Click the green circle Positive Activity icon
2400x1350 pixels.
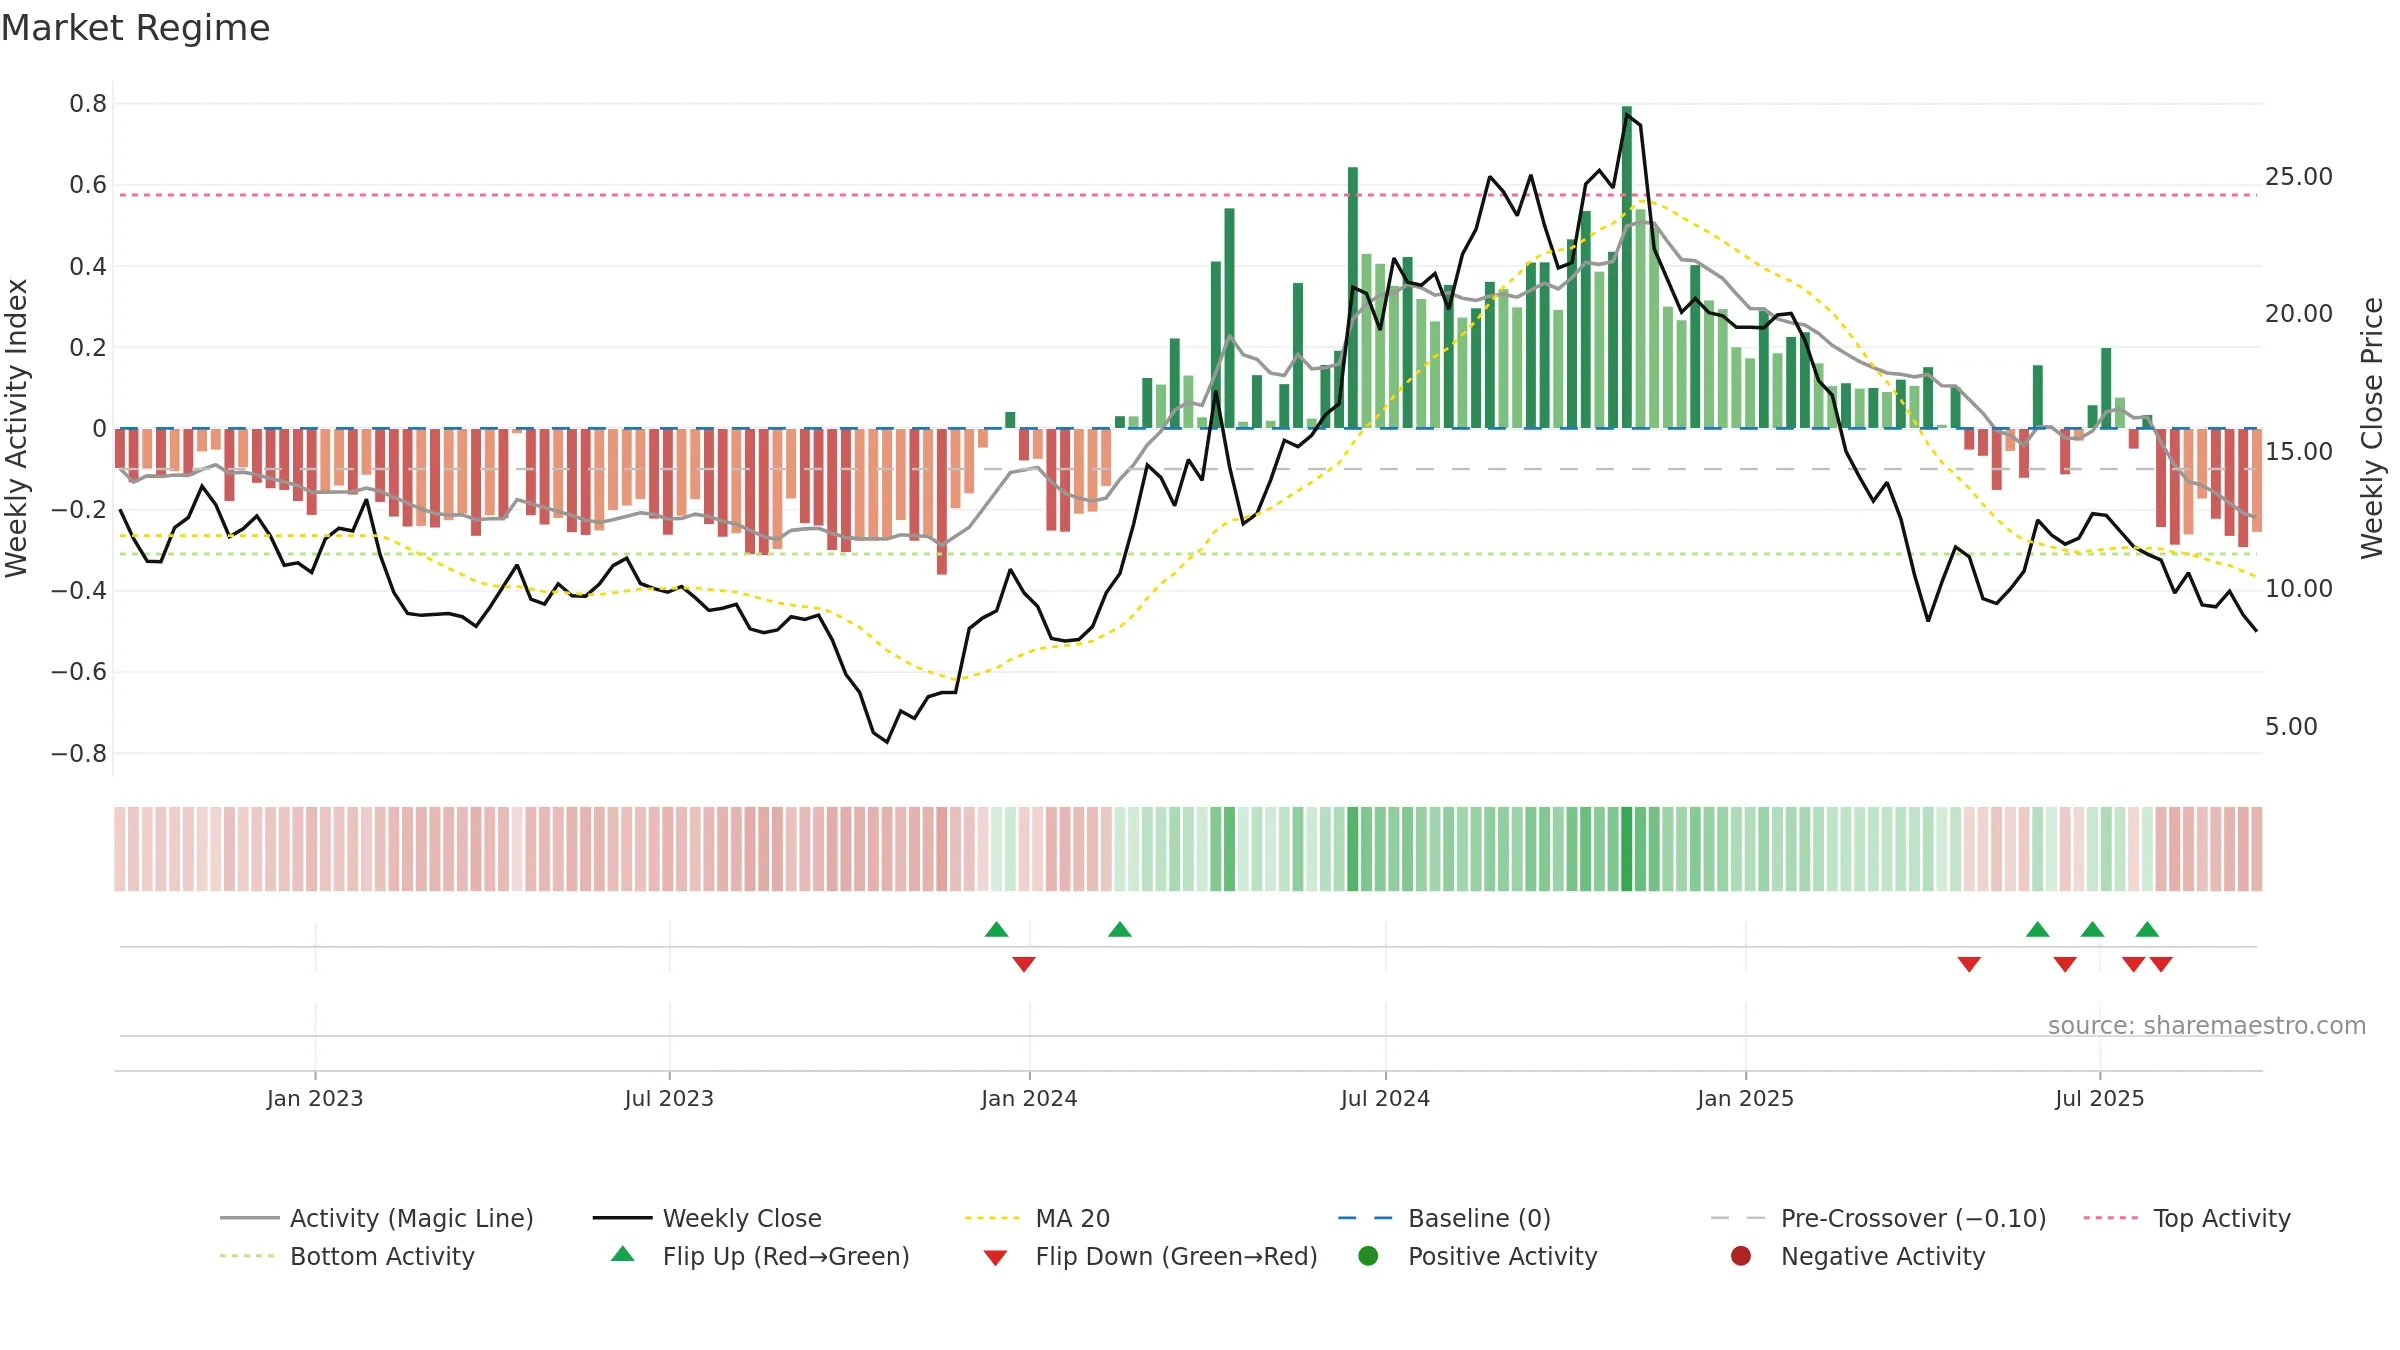(x=1368, y=1255)
